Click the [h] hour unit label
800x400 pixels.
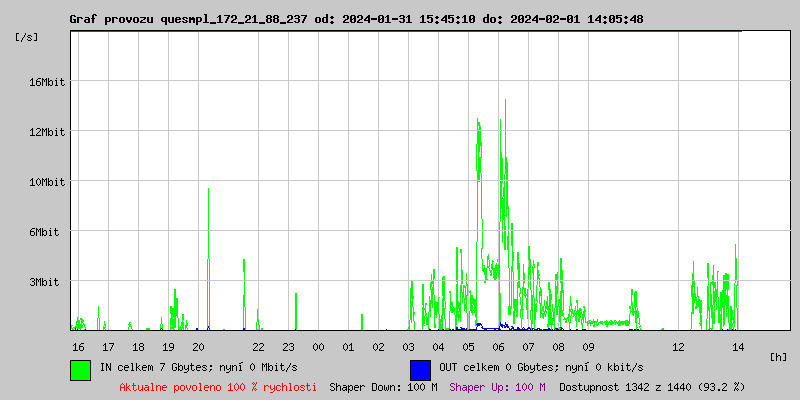[x=779, y=356]
